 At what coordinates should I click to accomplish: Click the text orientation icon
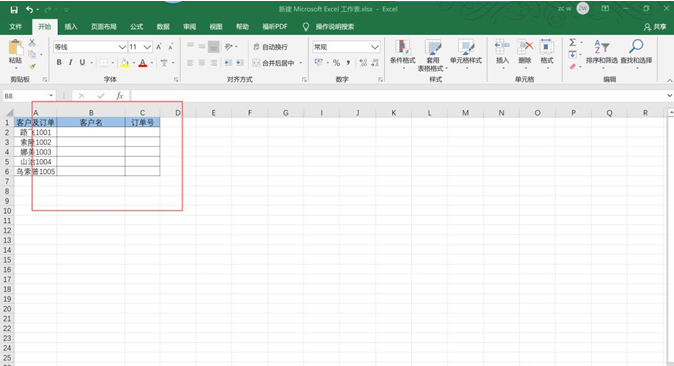pyautogui.click(x=229, y=46)
